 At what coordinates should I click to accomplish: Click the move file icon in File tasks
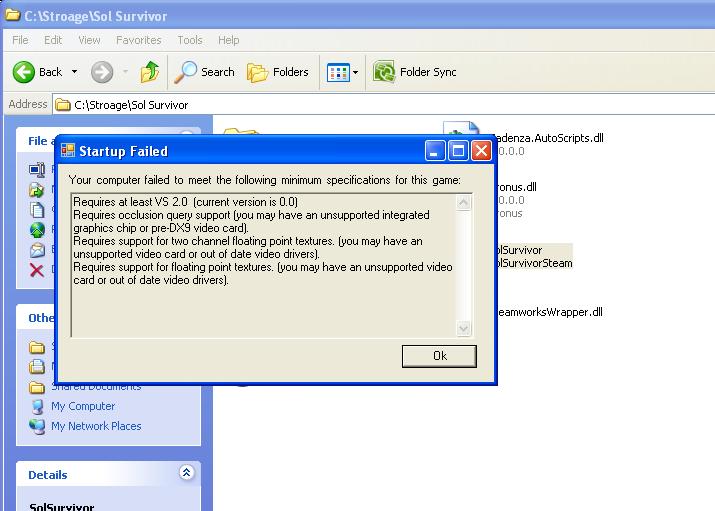pos(37,190)
